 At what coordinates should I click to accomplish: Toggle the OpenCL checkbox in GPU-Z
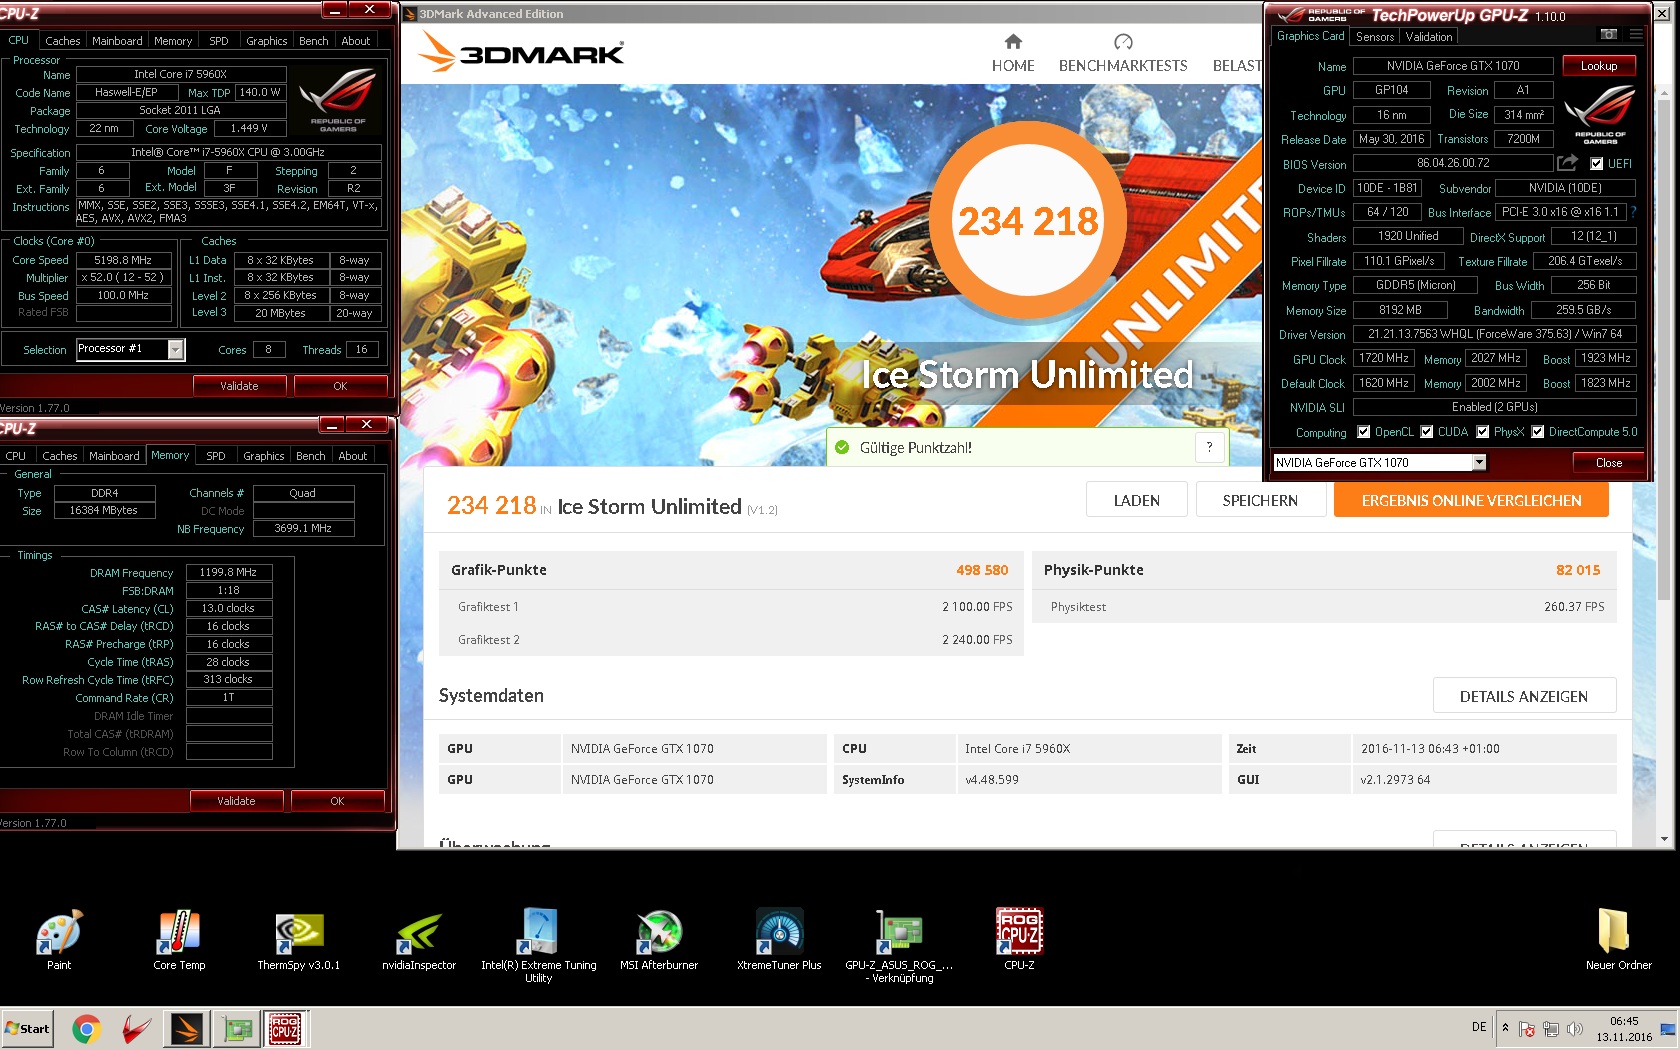tap(1364, 432)
